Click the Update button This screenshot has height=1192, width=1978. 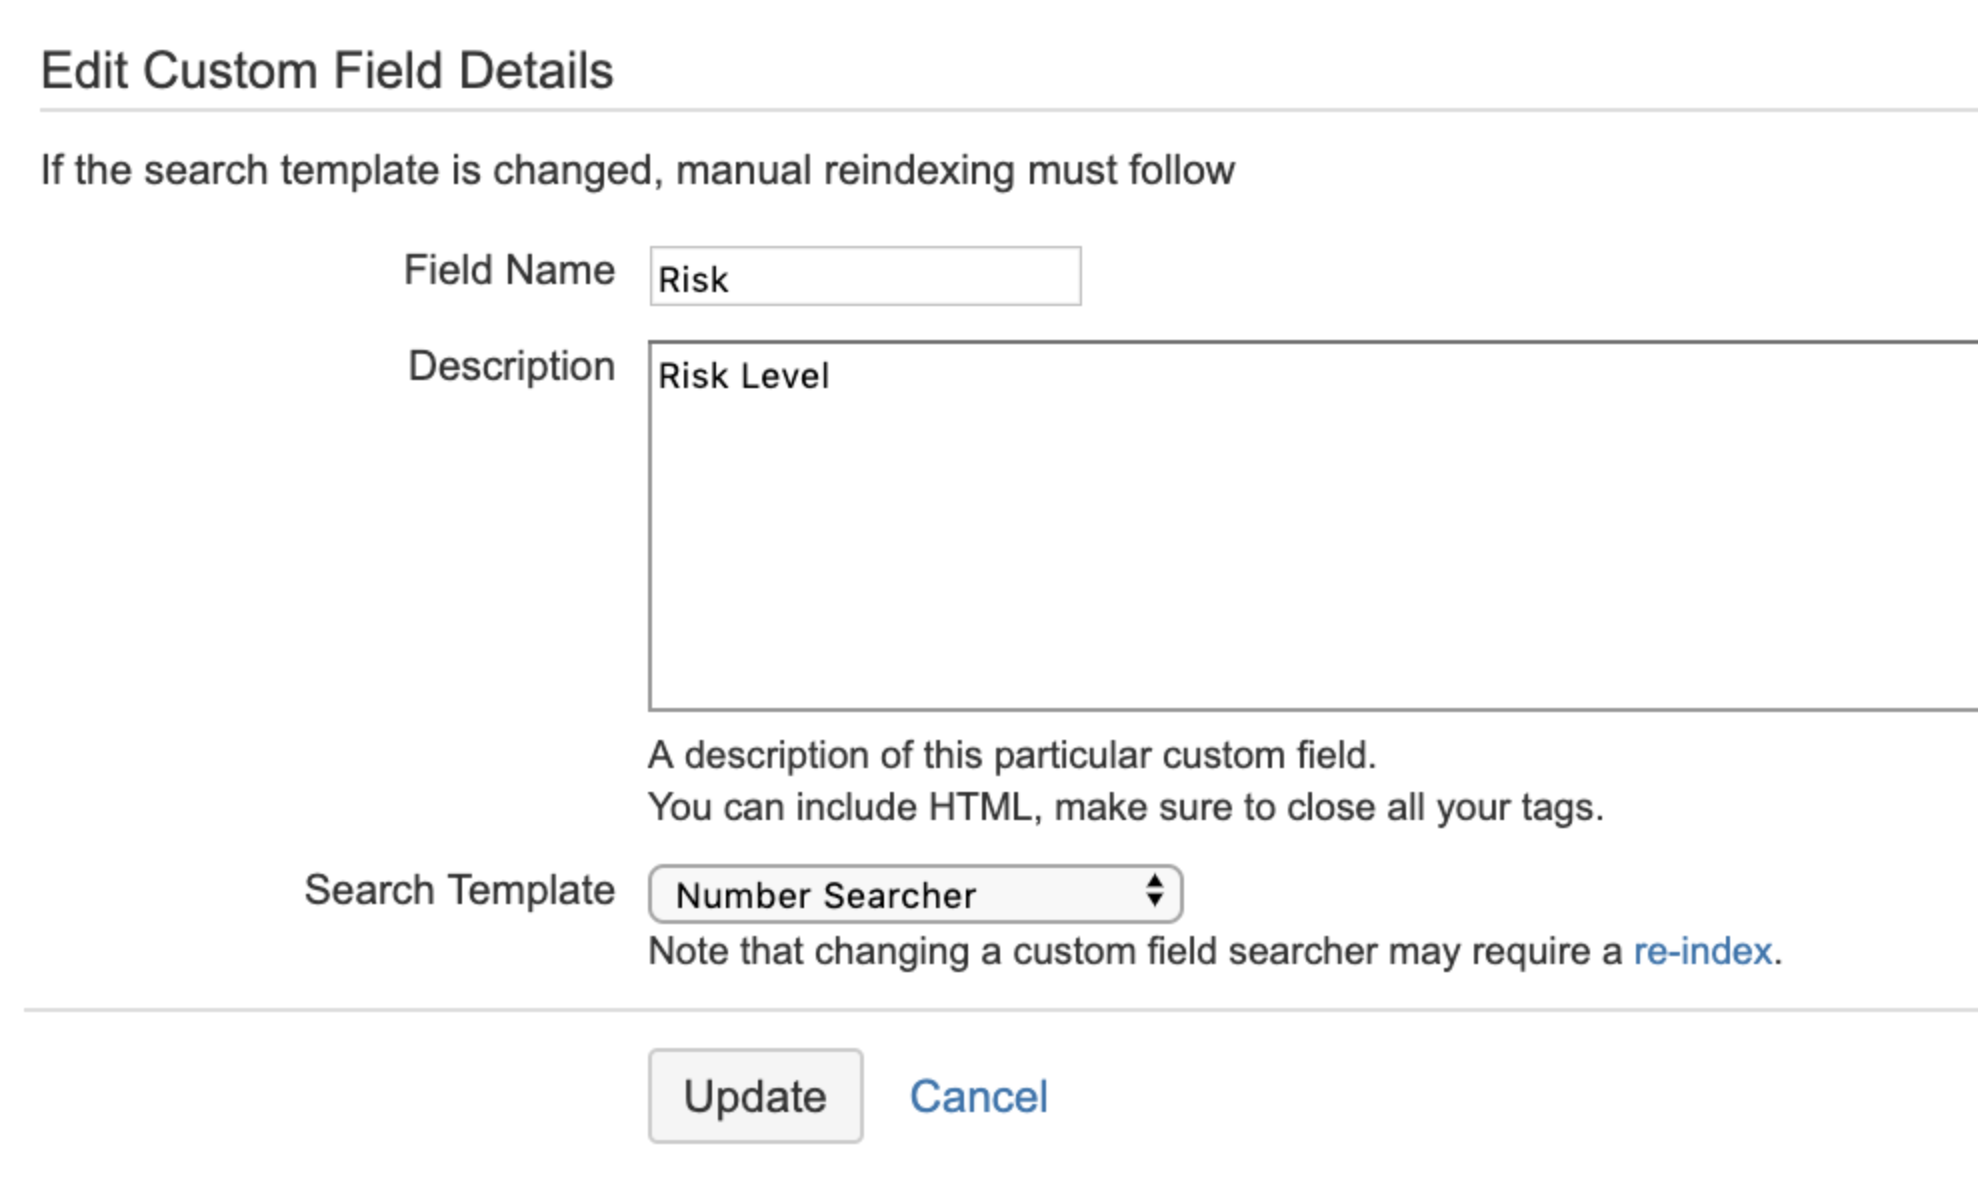(755, 1096)
